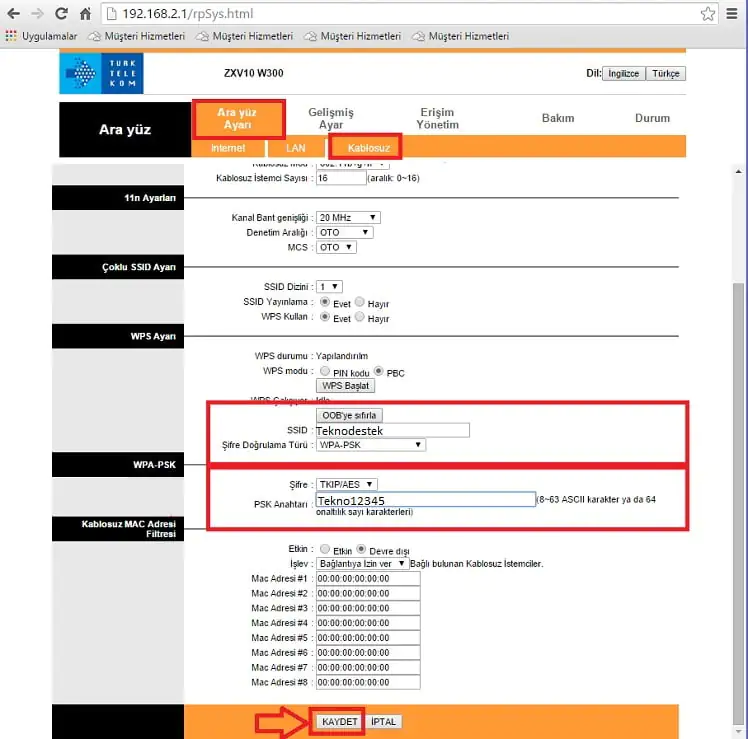748x739 pixels.
Task: Open the Kanal Bant genişliği dropdown
Action: point(348,218)
